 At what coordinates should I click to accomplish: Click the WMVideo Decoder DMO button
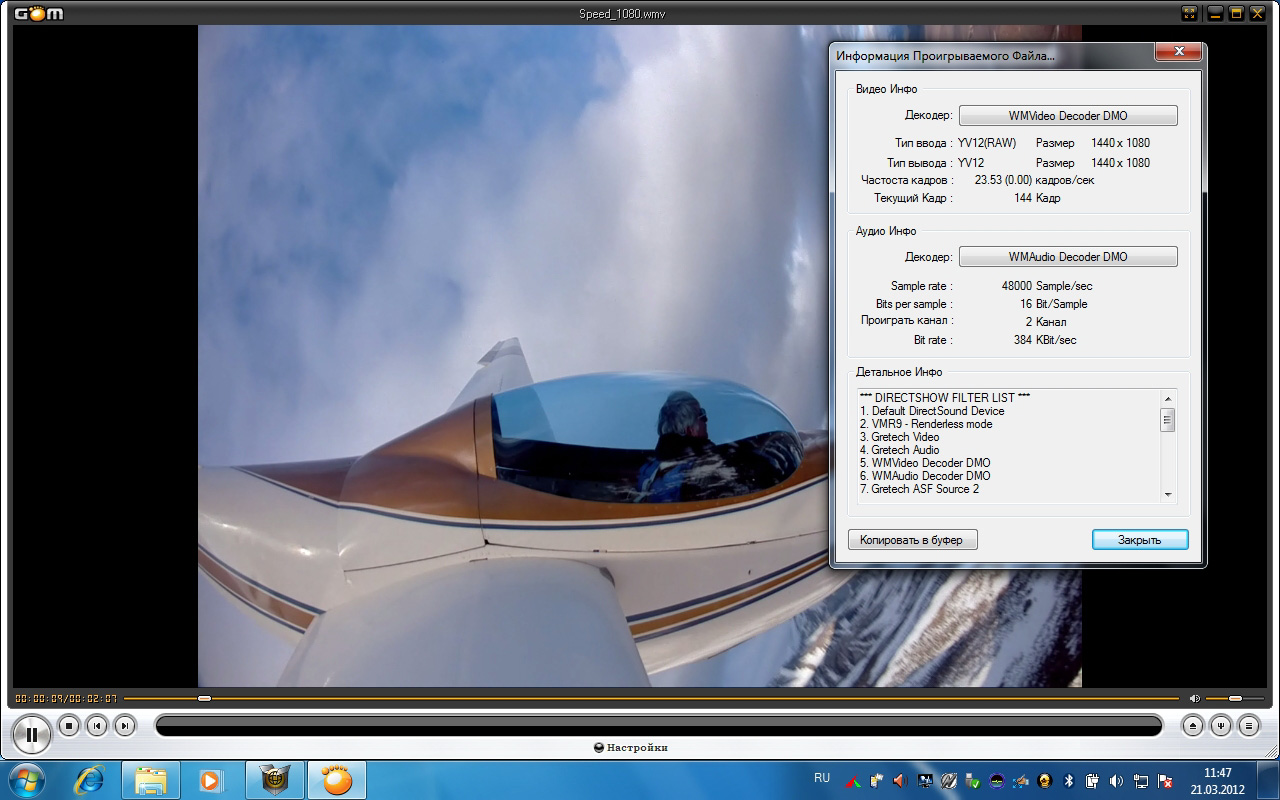coord(1067,116)
